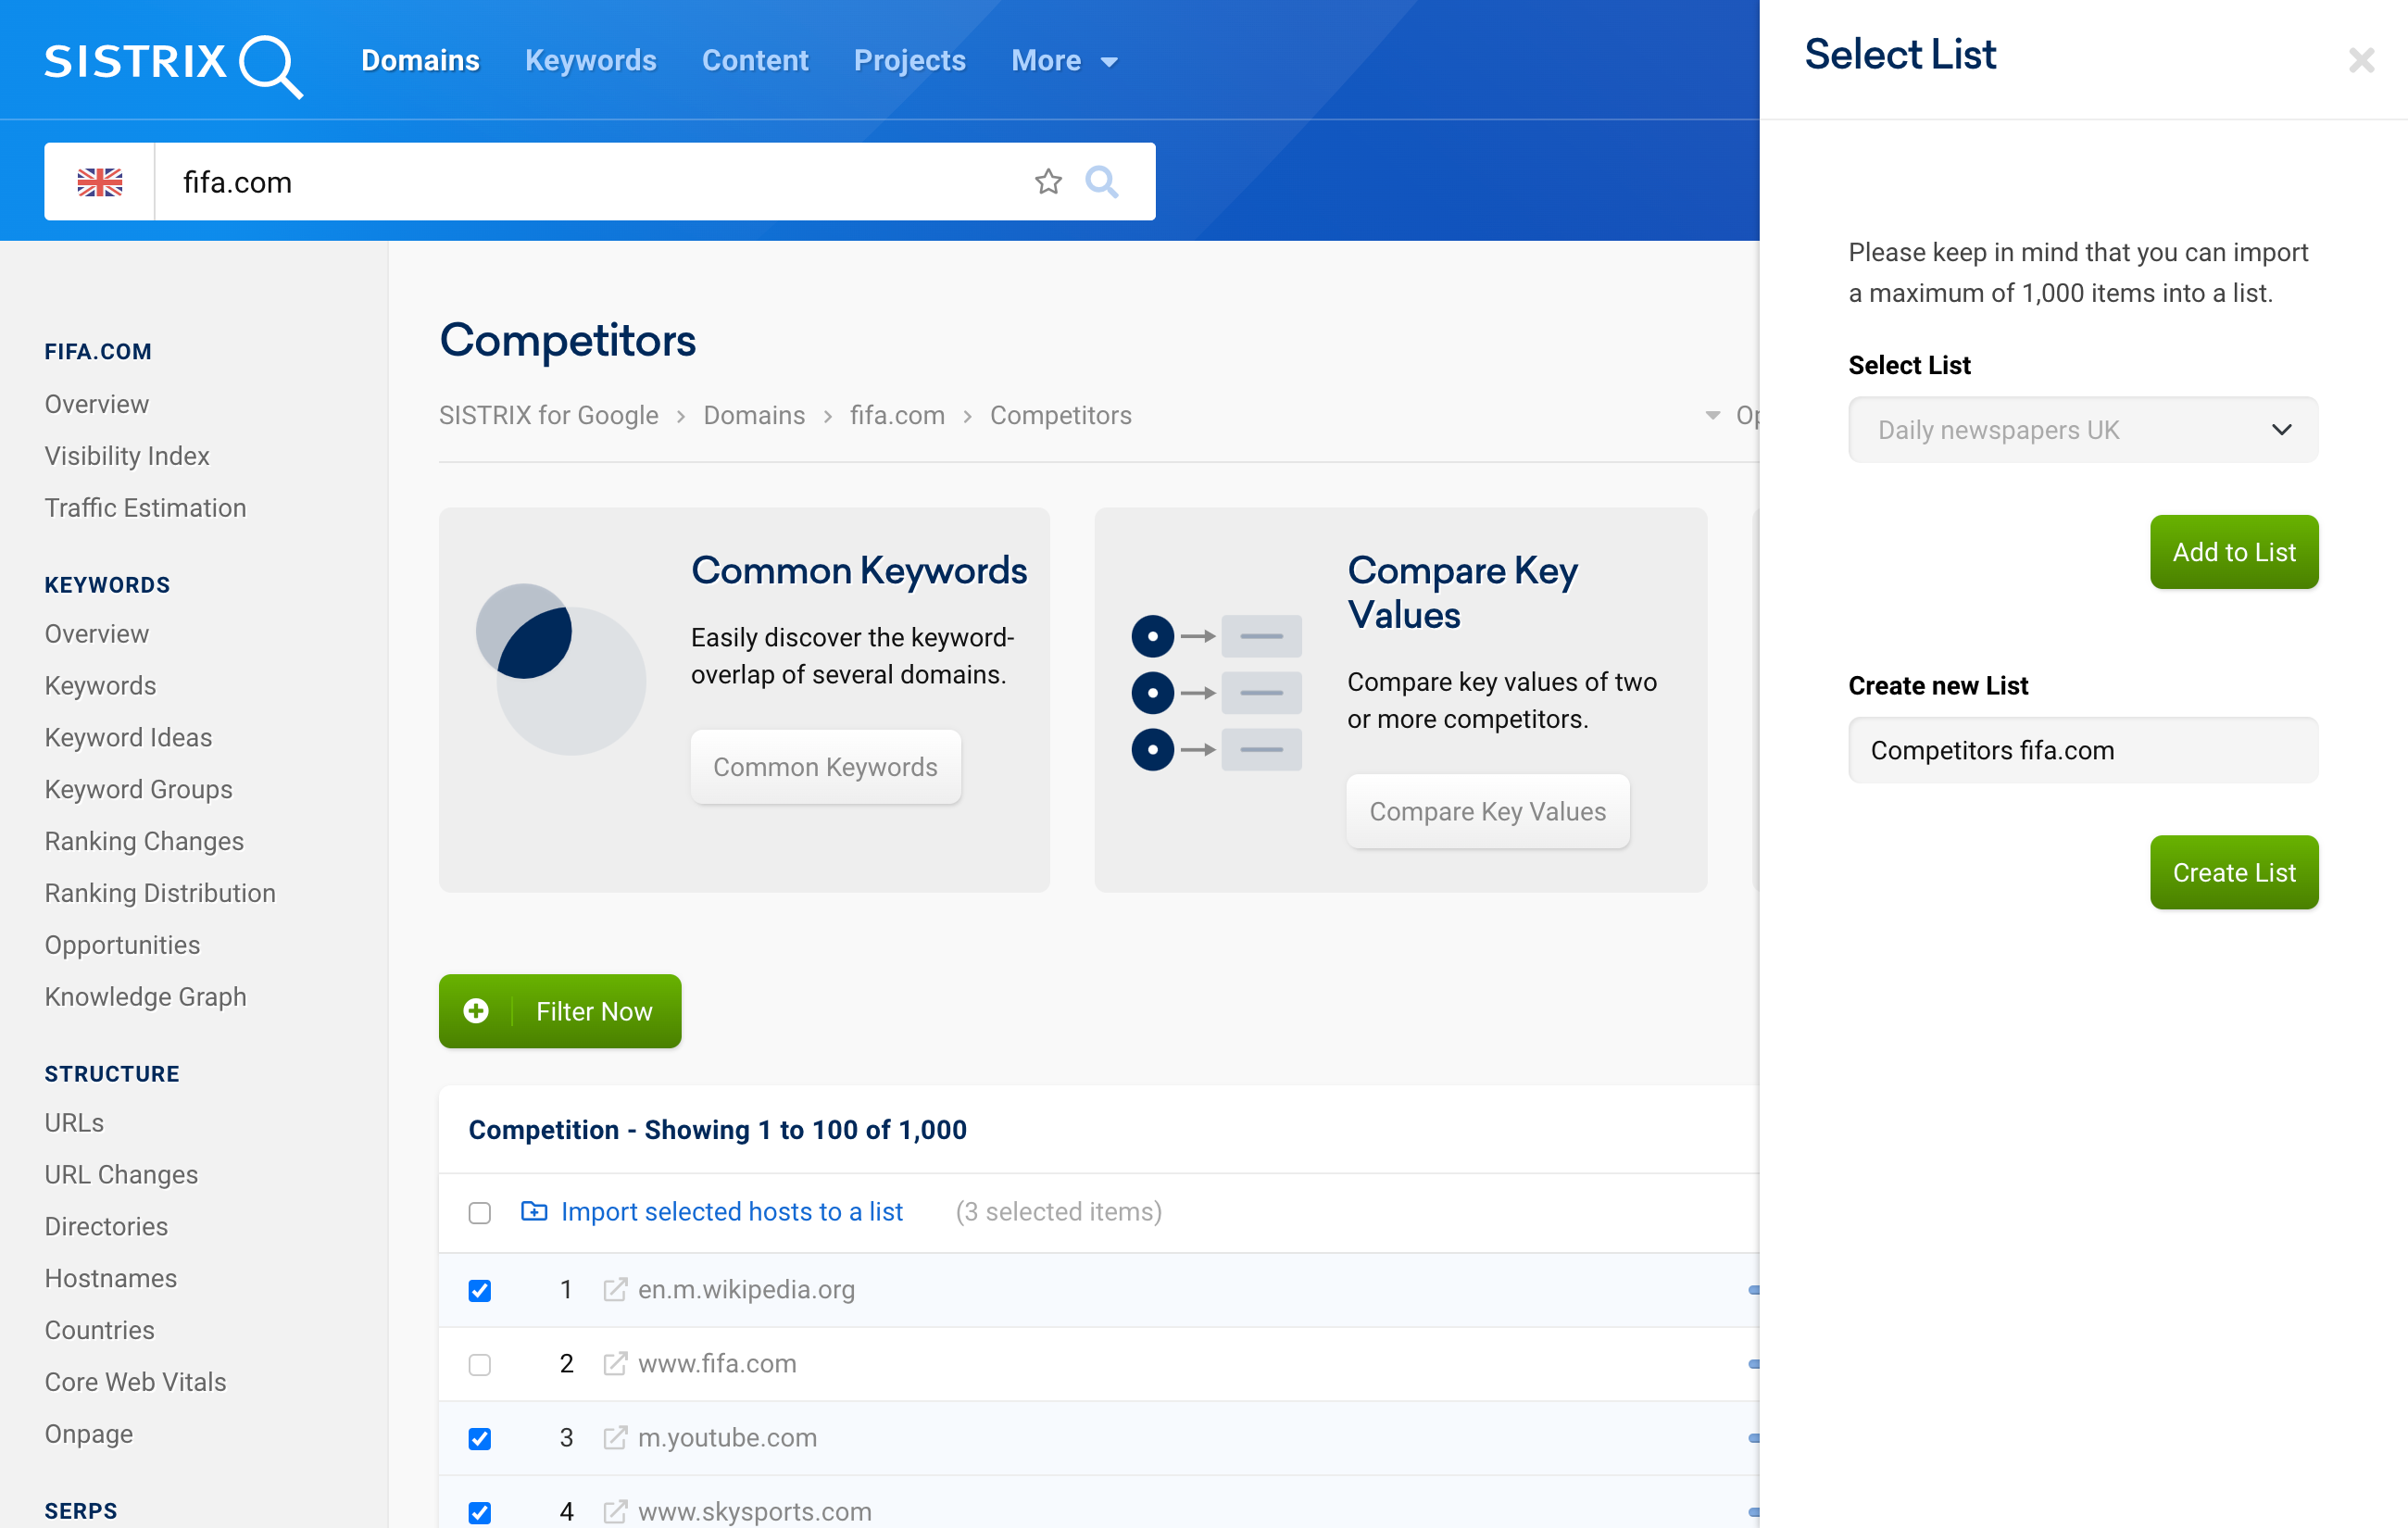Open Countries in sidebar
The height and width of the screenshot is (1528, 2408).
click(x=99, y=1331)
